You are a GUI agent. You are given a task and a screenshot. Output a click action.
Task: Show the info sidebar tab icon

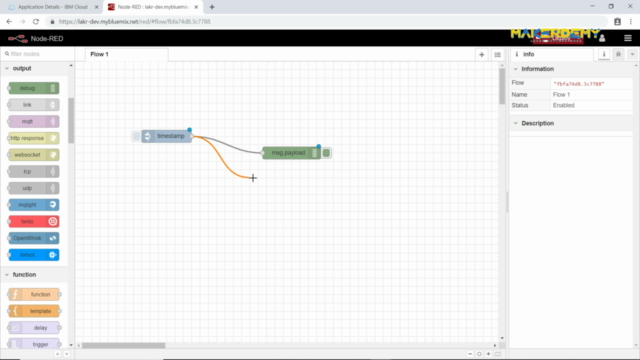coord(604,54)
